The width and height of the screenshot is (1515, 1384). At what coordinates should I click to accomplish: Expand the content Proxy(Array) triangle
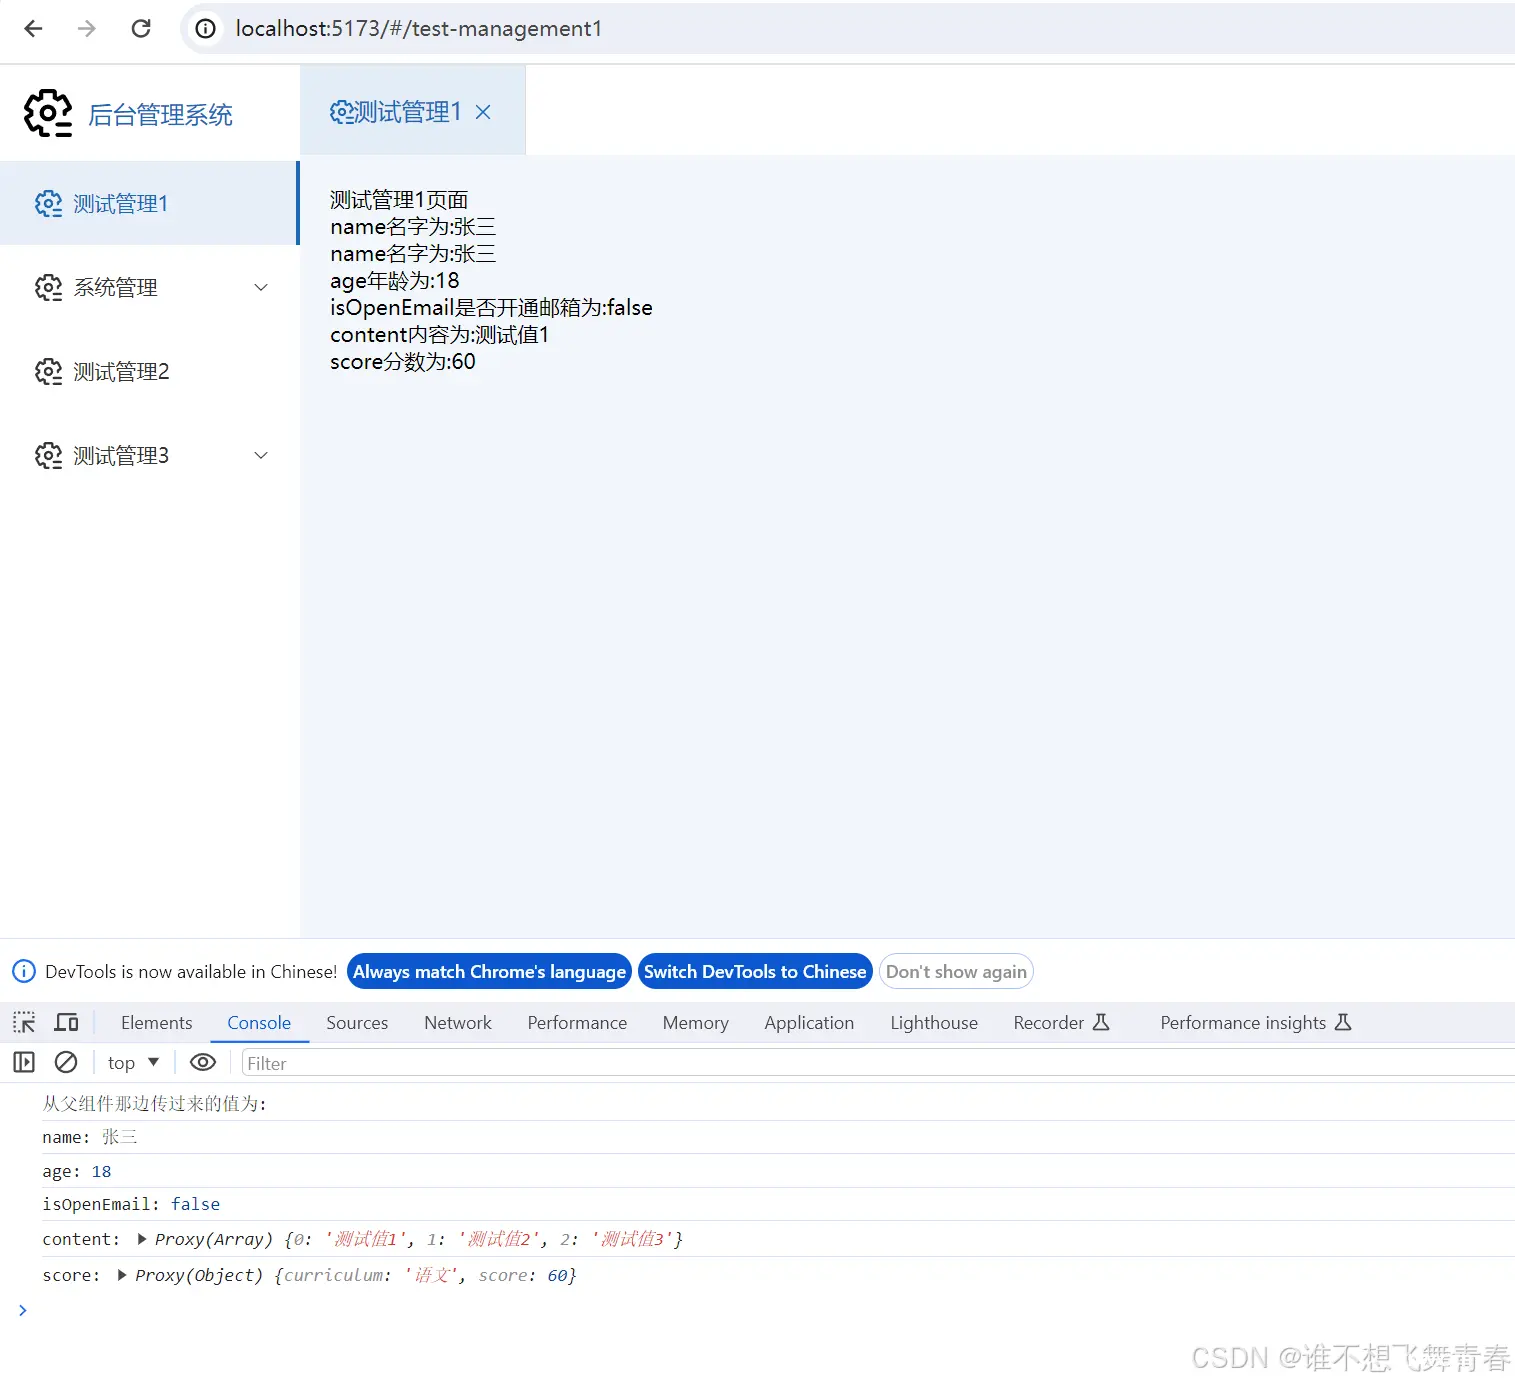(142, 1239)
